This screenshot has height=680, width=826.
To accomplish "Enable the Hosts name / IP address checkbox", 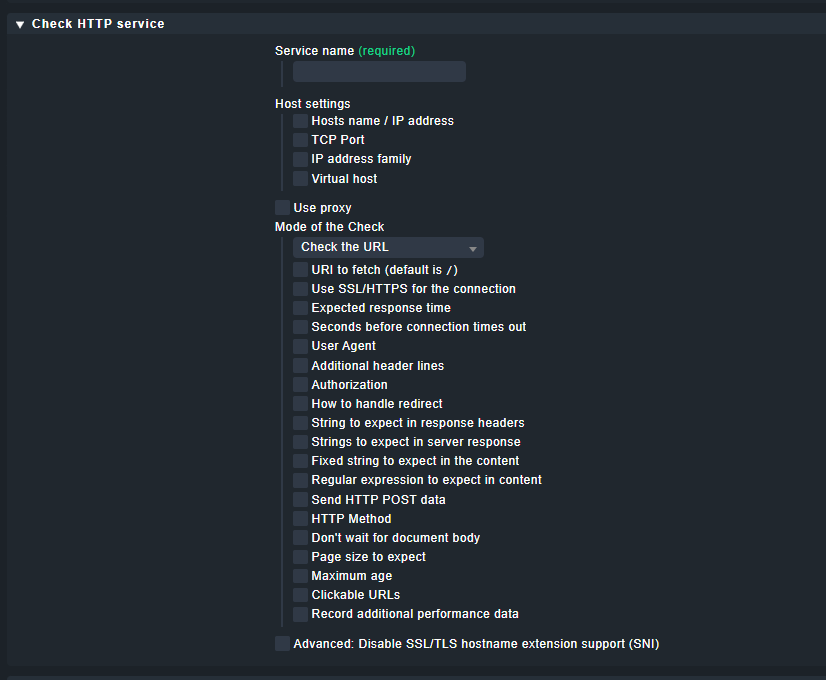I will point(300,121).
